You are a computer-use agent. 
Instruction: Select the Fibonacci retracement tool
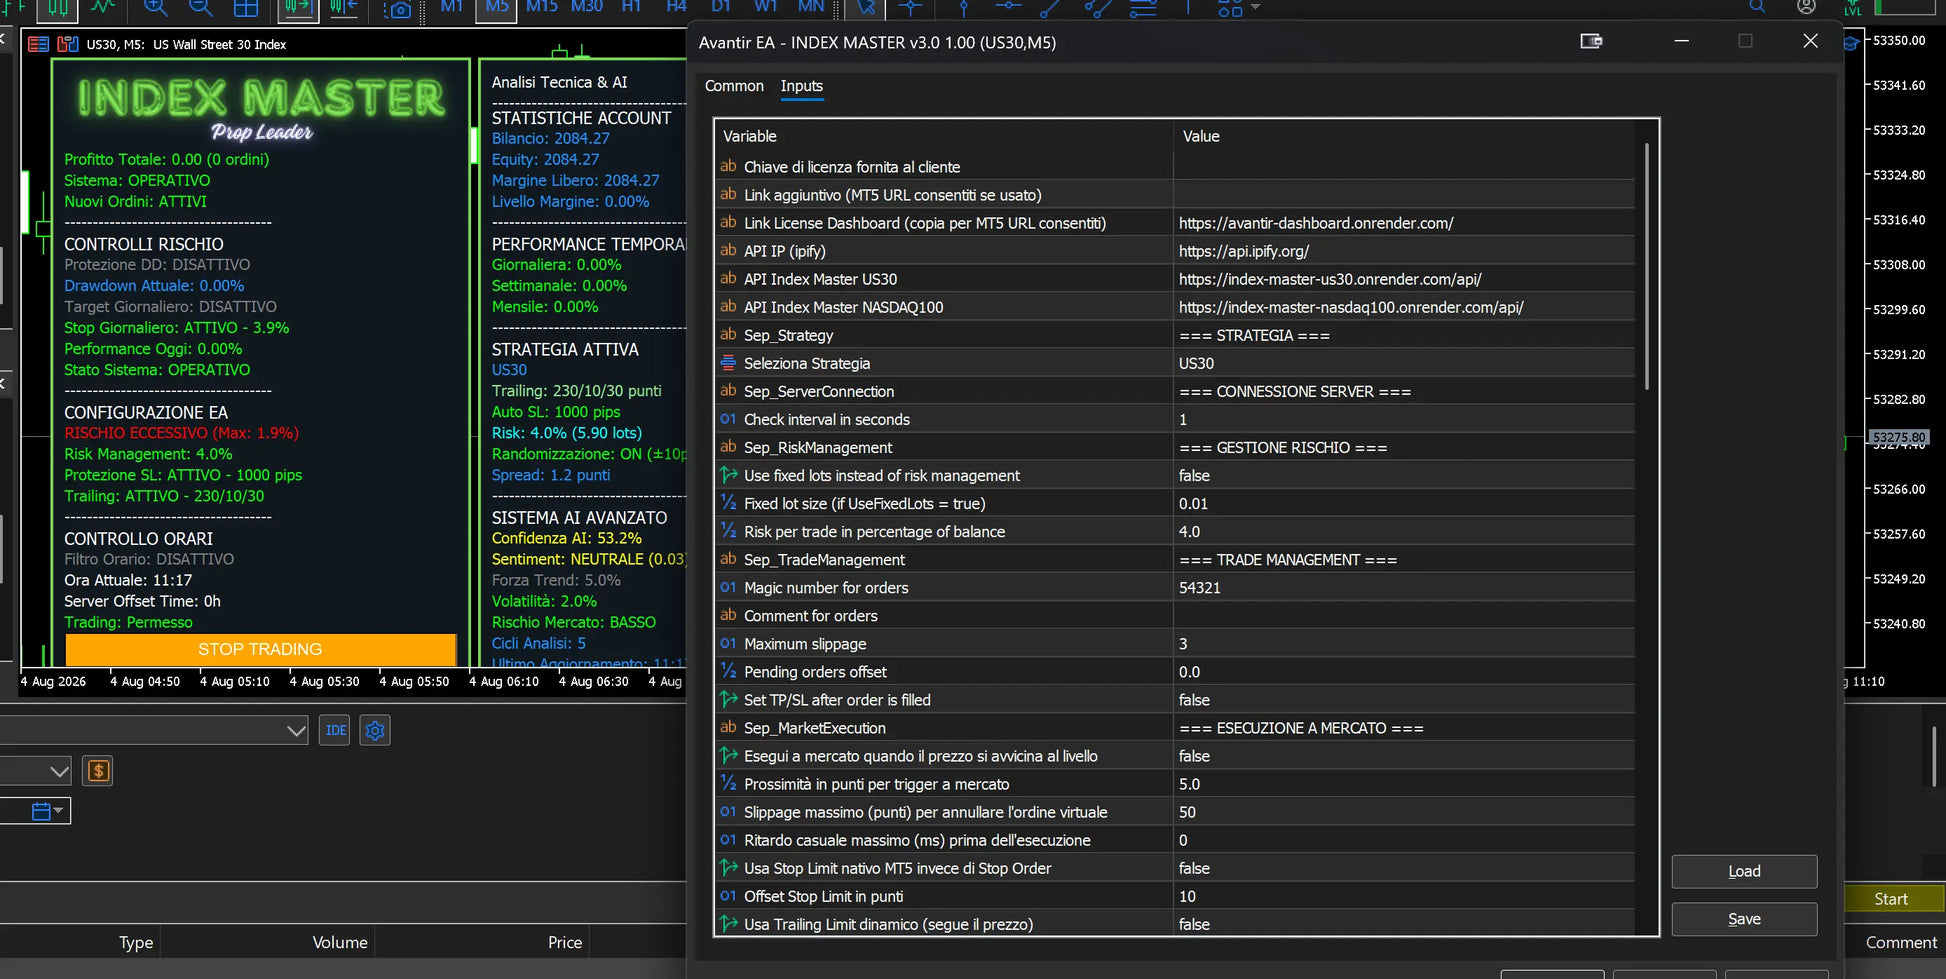tap(1143, 8)
